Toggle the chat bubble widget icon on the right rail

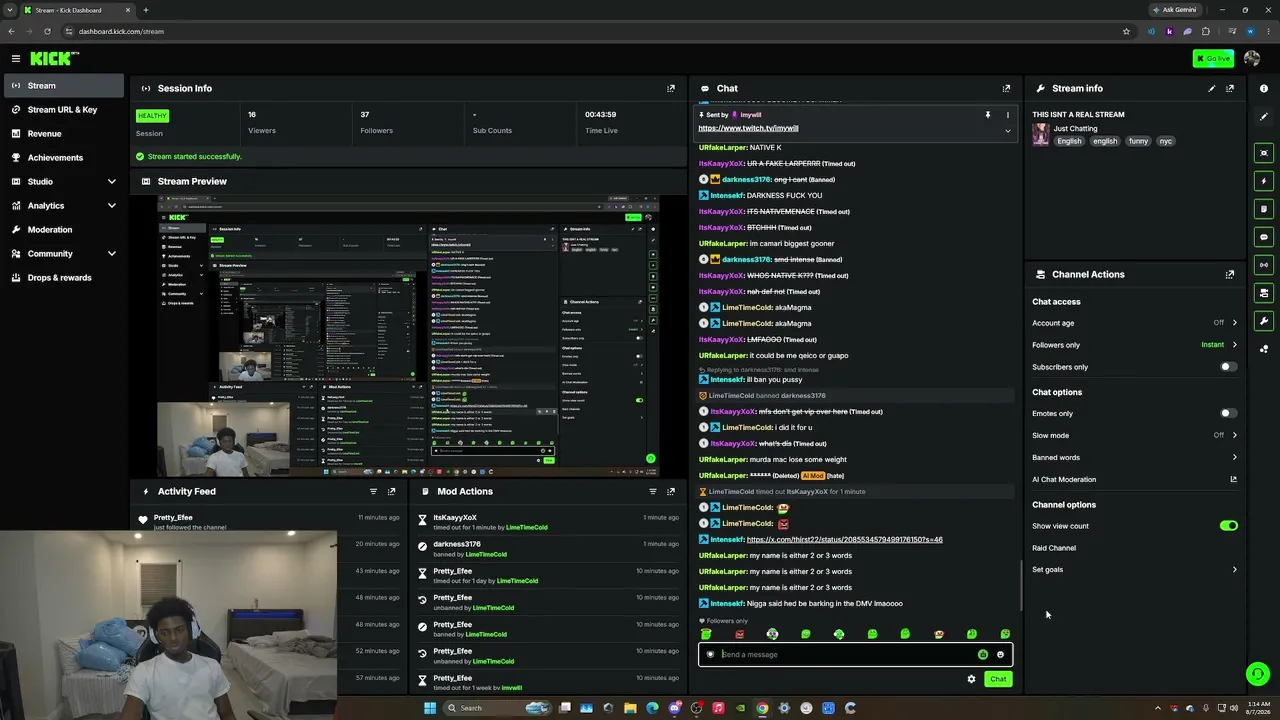pos(1264,237)
